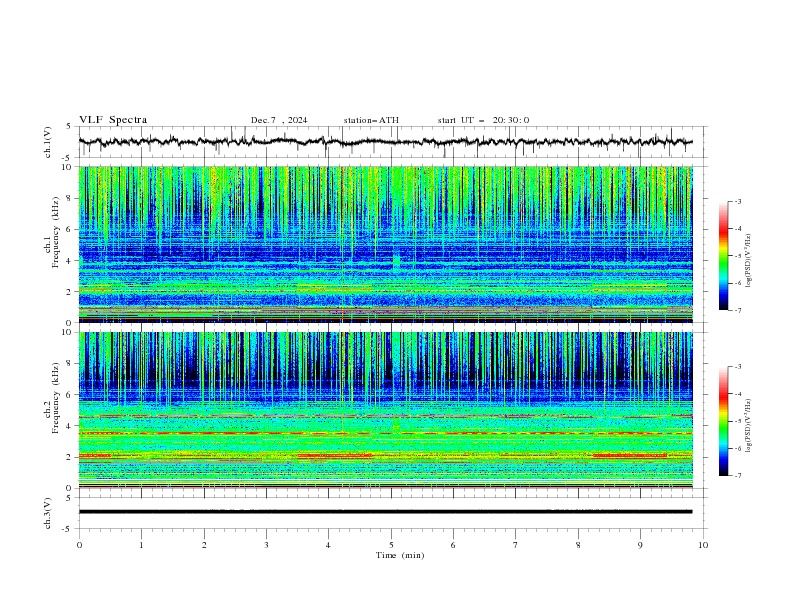The height and width of the screenshot is (612, 792).
Task: Click the ch.2 'Frequency (kHz)' axis label
Action: [55, 398]
